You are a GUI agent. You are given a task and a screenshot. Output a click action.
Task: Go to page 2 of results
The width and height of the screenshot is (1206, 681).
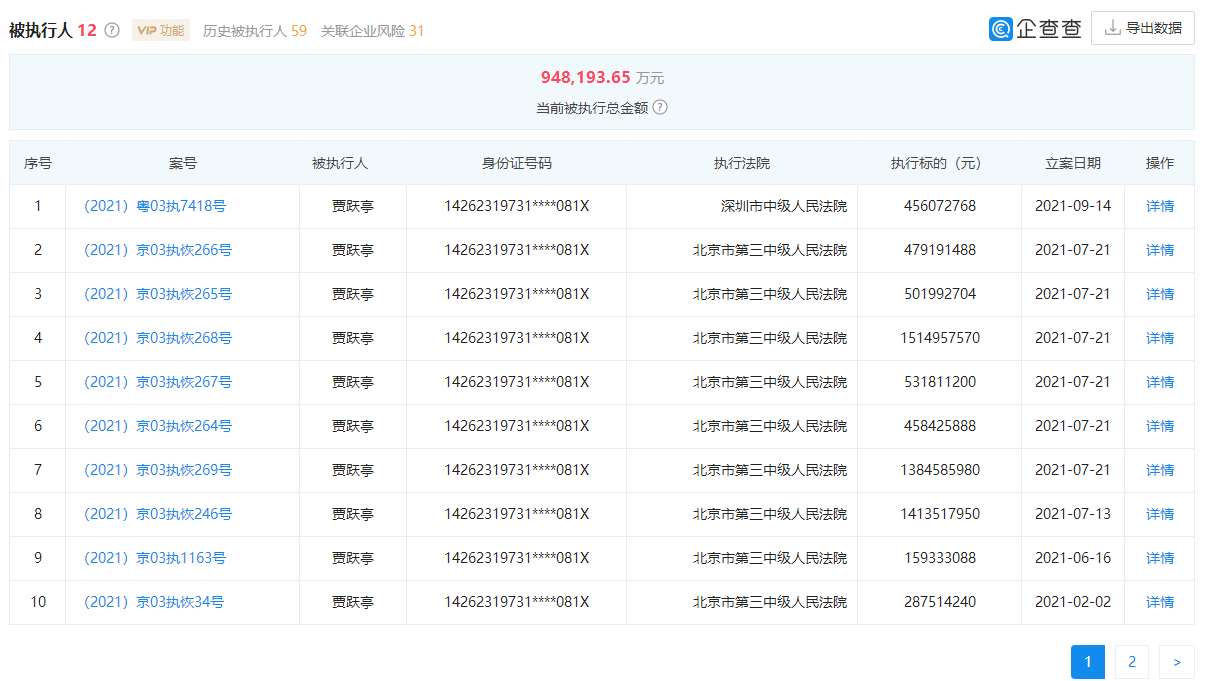[x=1131, y=662]
